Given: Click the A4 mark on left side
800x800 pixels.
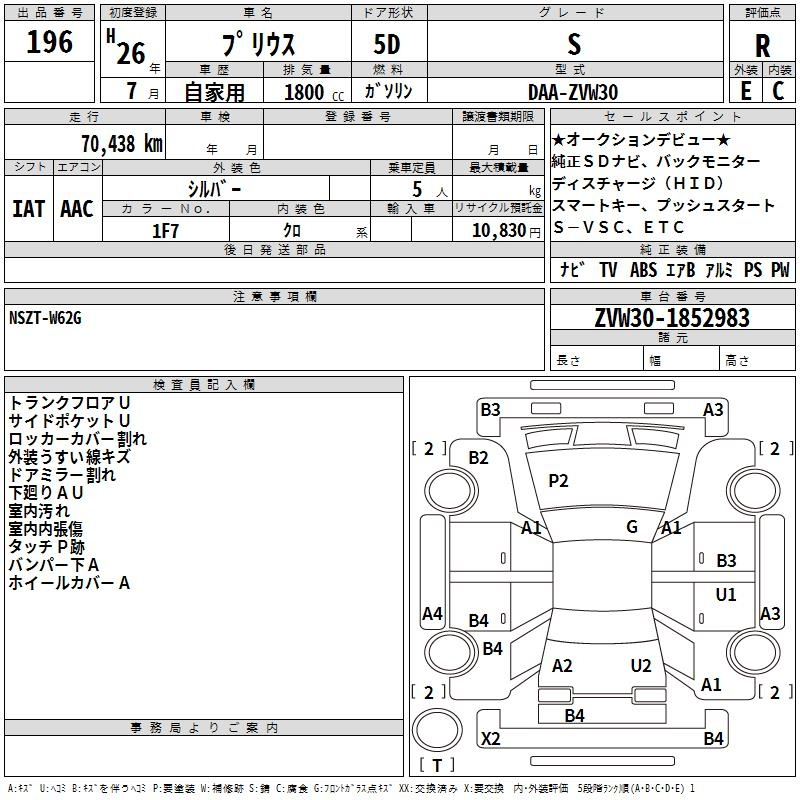Looking at the screenshot, I should [x=432, y=613].
